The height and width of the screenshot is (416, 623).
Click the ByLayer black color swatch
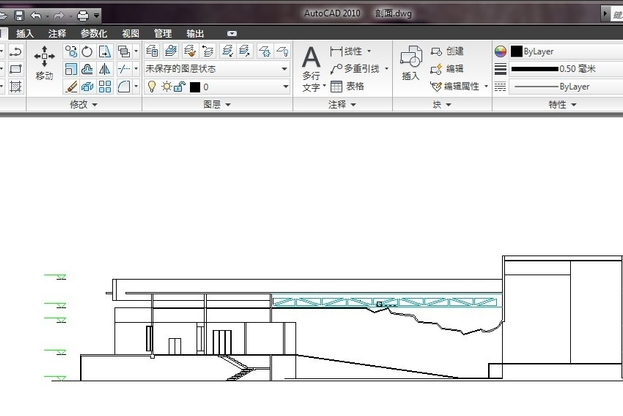(516, 51)
